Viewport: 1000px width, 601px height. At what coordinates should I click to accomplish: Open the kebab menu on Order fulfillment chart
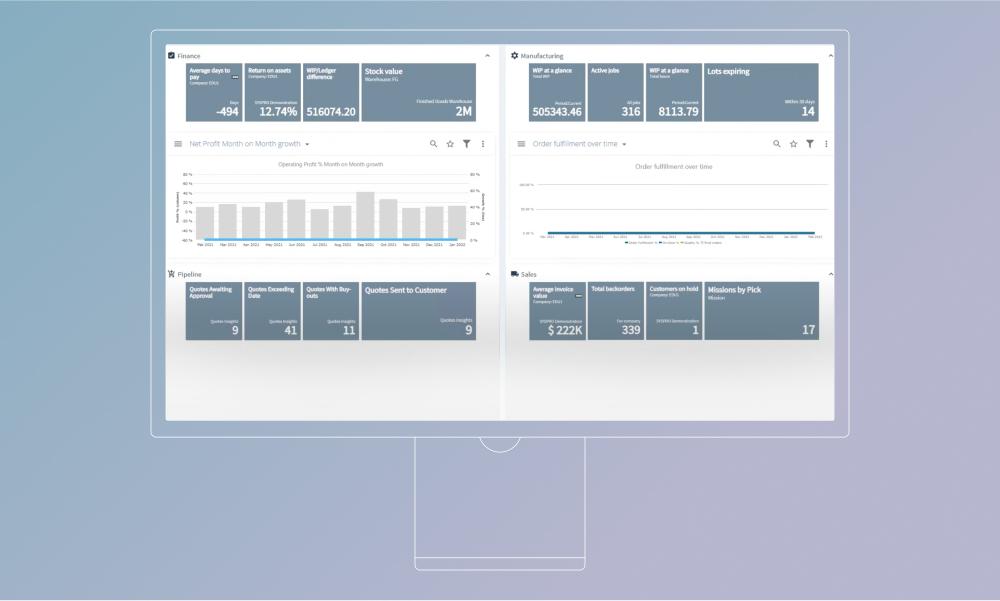826,143
